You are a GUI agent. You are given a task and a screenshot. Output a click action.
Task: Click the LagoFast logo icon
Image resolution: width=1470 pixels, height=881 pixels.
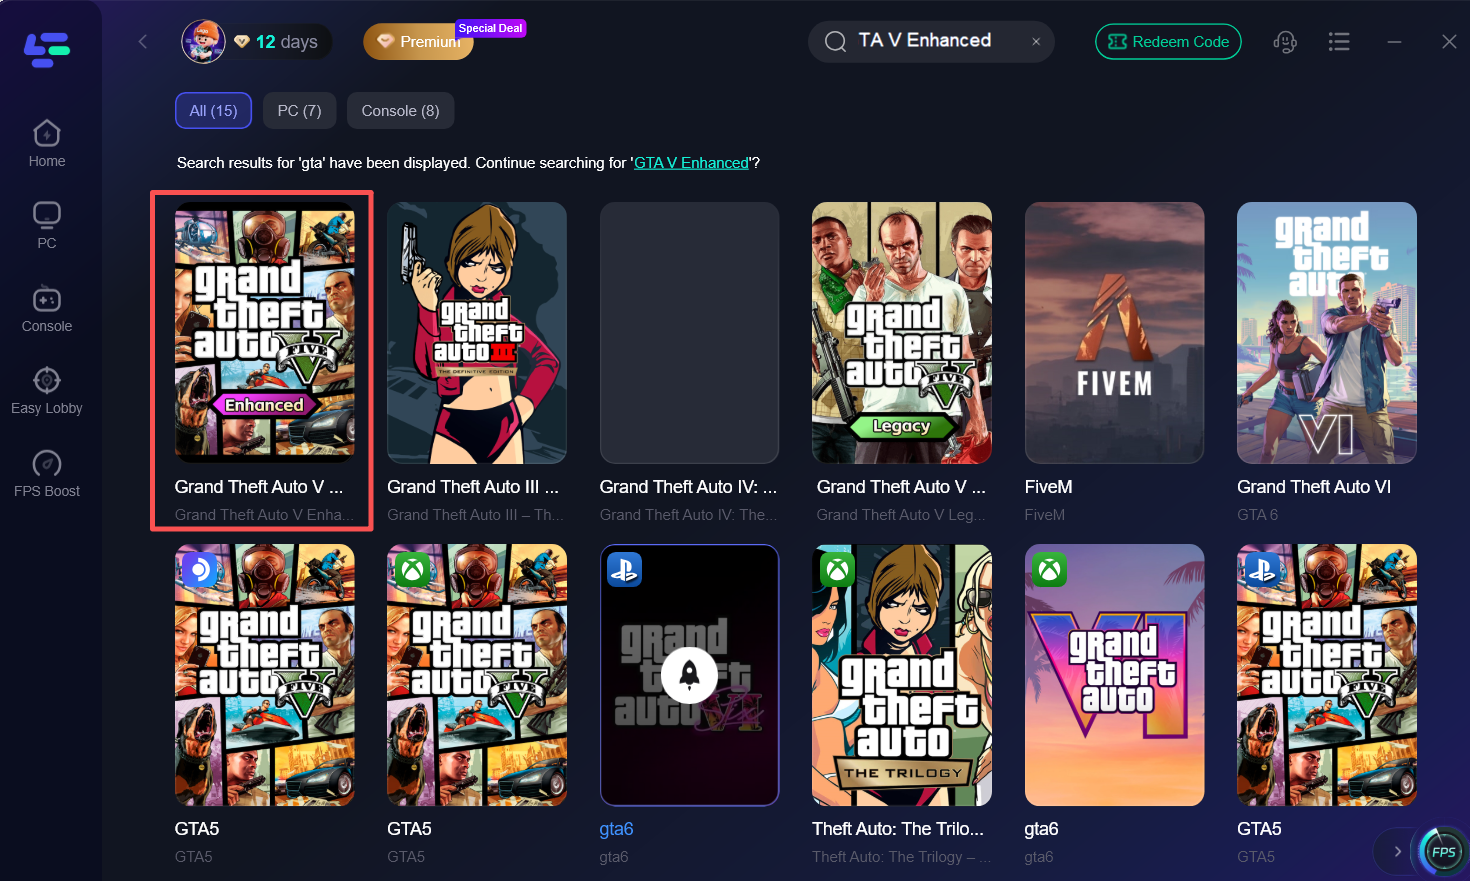47,49
